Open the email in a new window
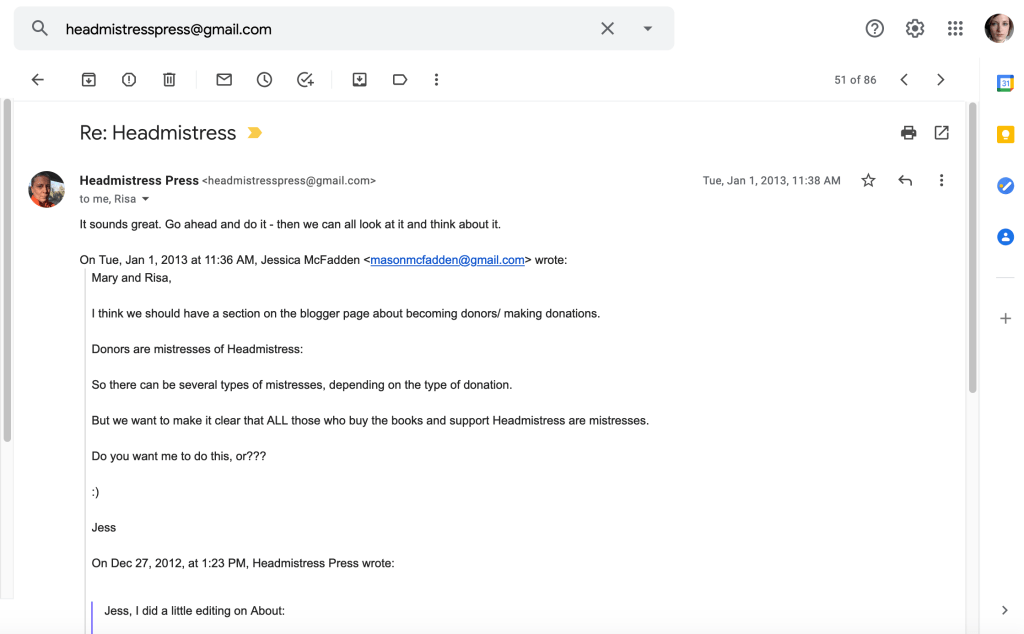The width and height of the screenshot is (1024, 634). pos(941,133)
